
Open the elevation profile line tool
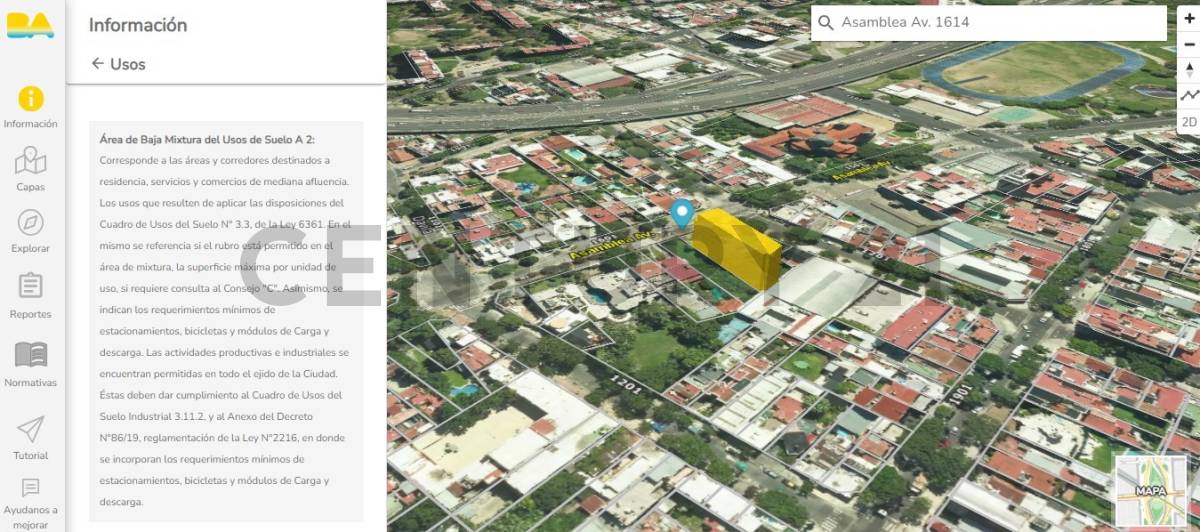point(1188,96)
